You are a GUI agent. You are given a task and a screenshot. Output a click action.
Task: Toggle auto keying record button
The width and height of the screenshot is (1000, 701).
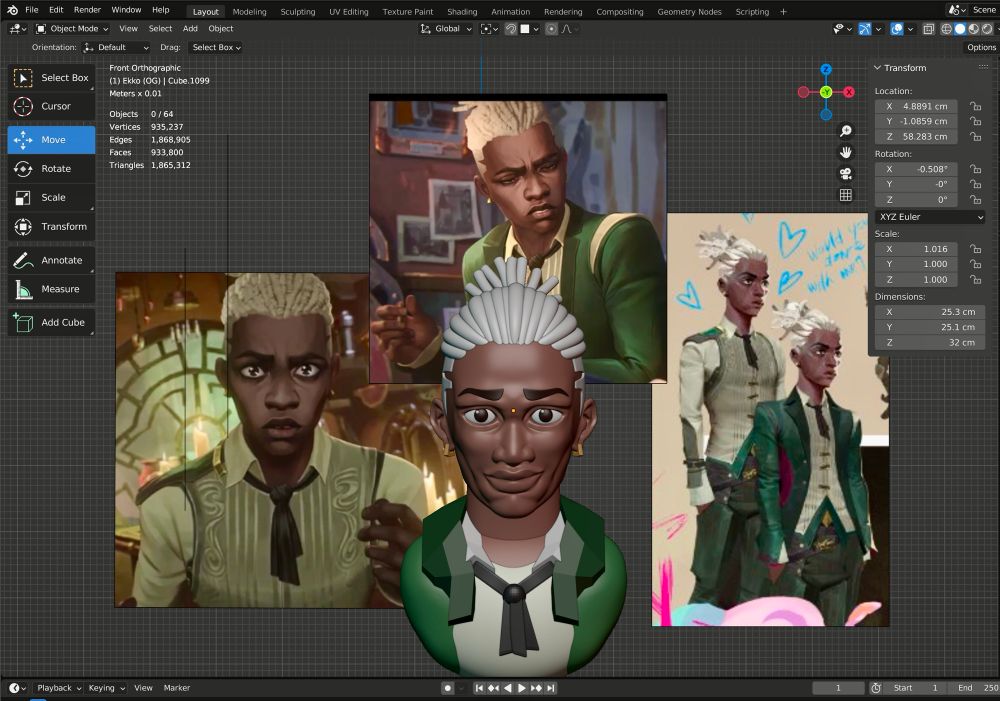(448, 688)
